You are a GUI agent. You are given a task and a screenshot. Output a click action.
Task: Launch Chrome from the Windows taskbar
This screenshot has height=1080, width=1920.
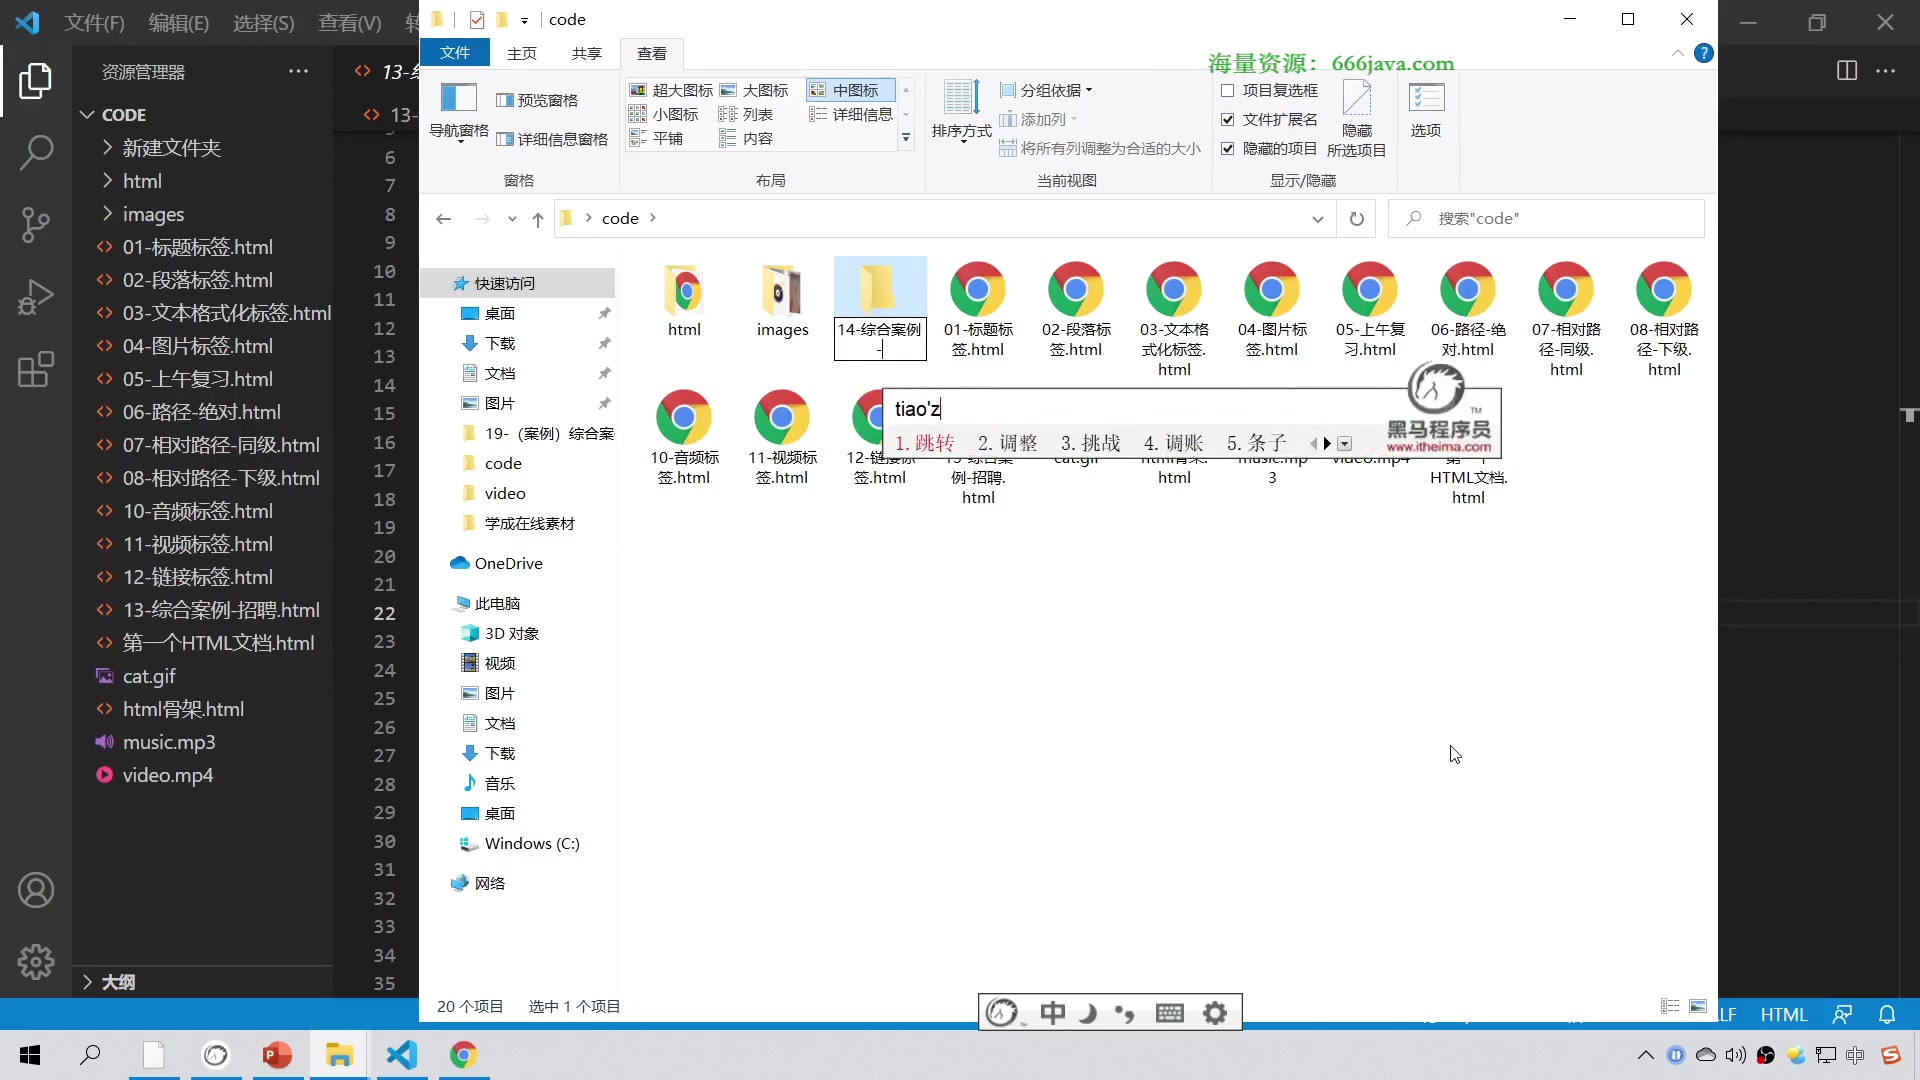[463, 1055]
